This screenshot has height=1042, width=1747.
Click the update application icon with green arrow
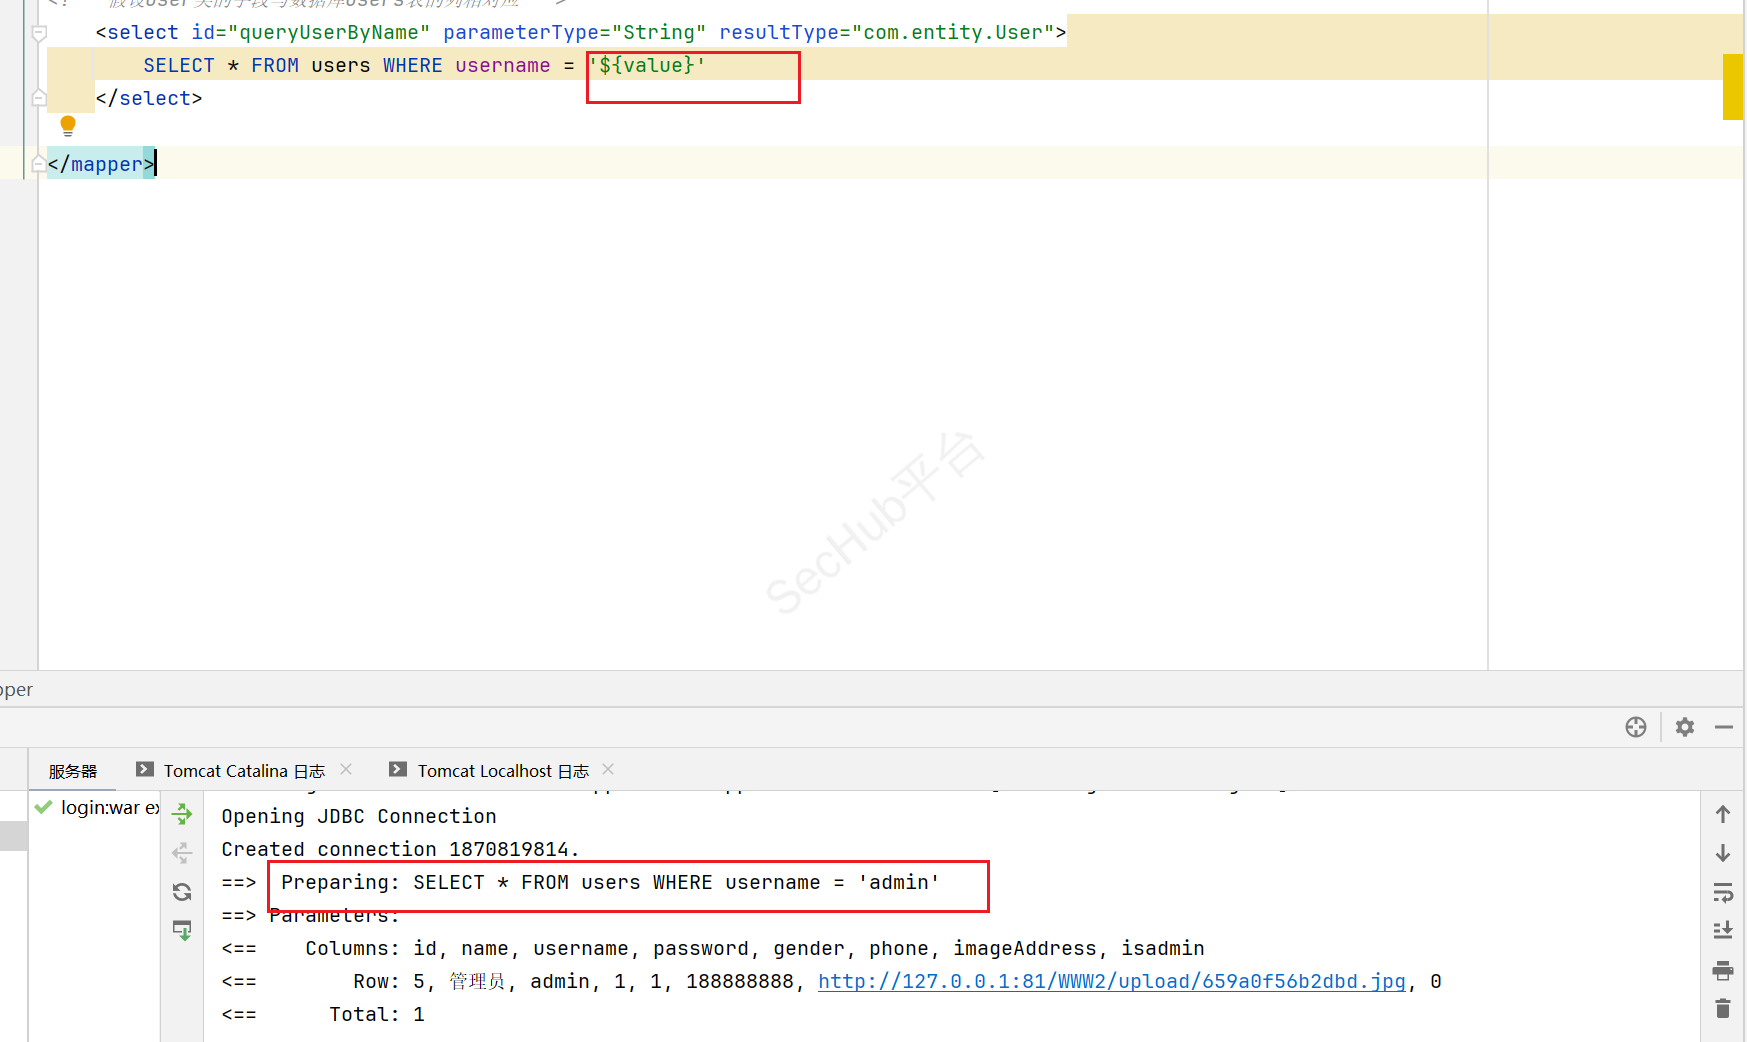182,931
